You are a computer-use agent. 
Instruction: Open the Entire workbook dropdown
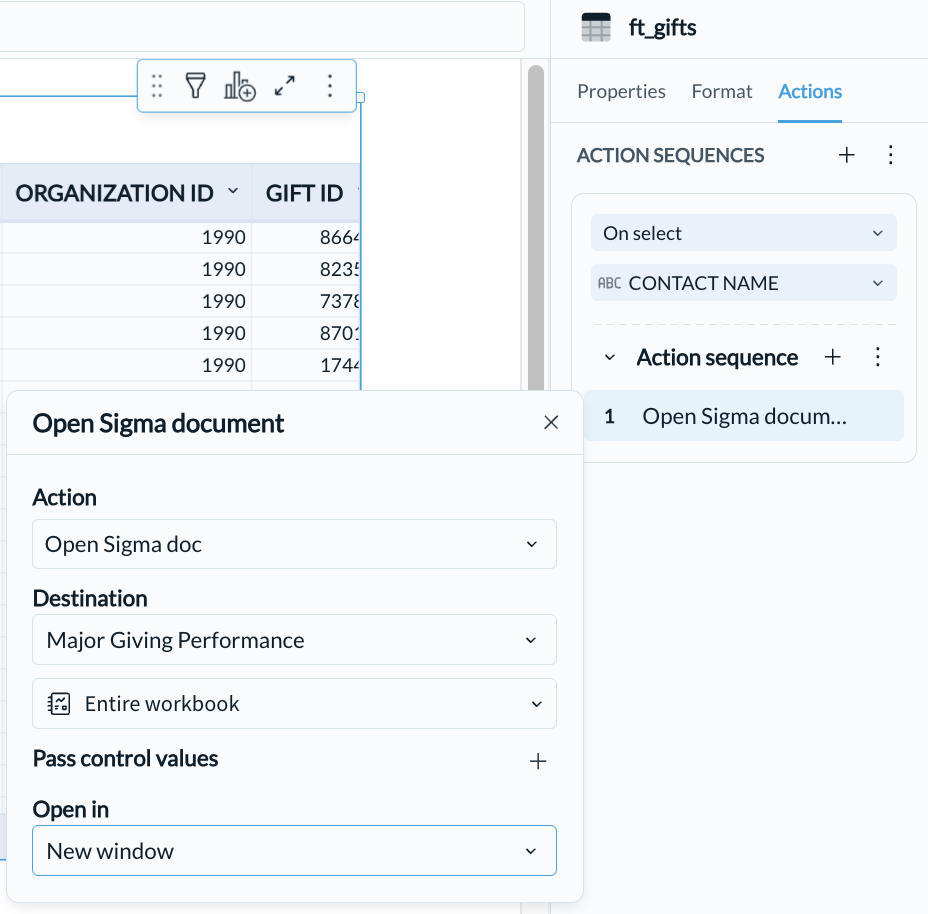click(x=294, y=704)
